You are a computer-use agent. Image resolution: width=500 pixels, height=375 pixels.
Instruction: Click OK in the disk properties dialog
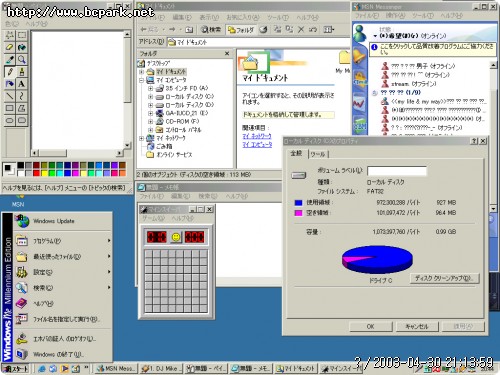(x=370, y=326)
